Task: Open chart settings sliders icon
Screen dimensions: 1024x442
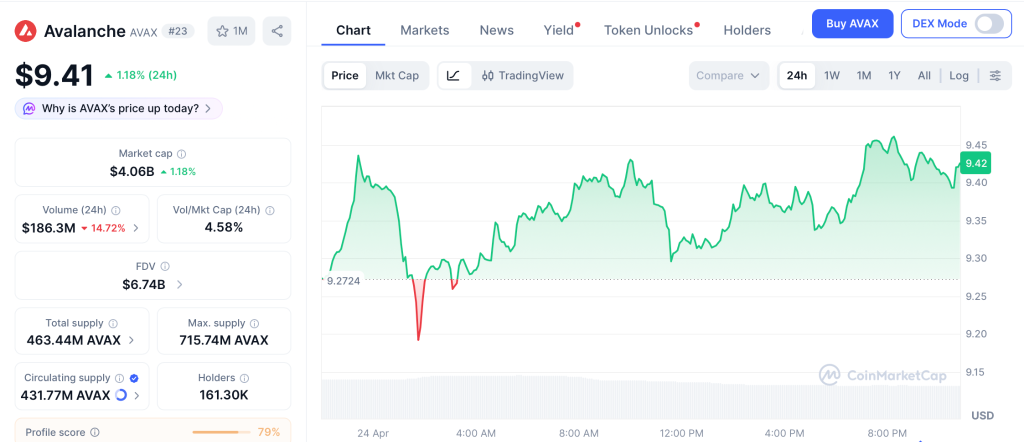Action: coord(994,75)
